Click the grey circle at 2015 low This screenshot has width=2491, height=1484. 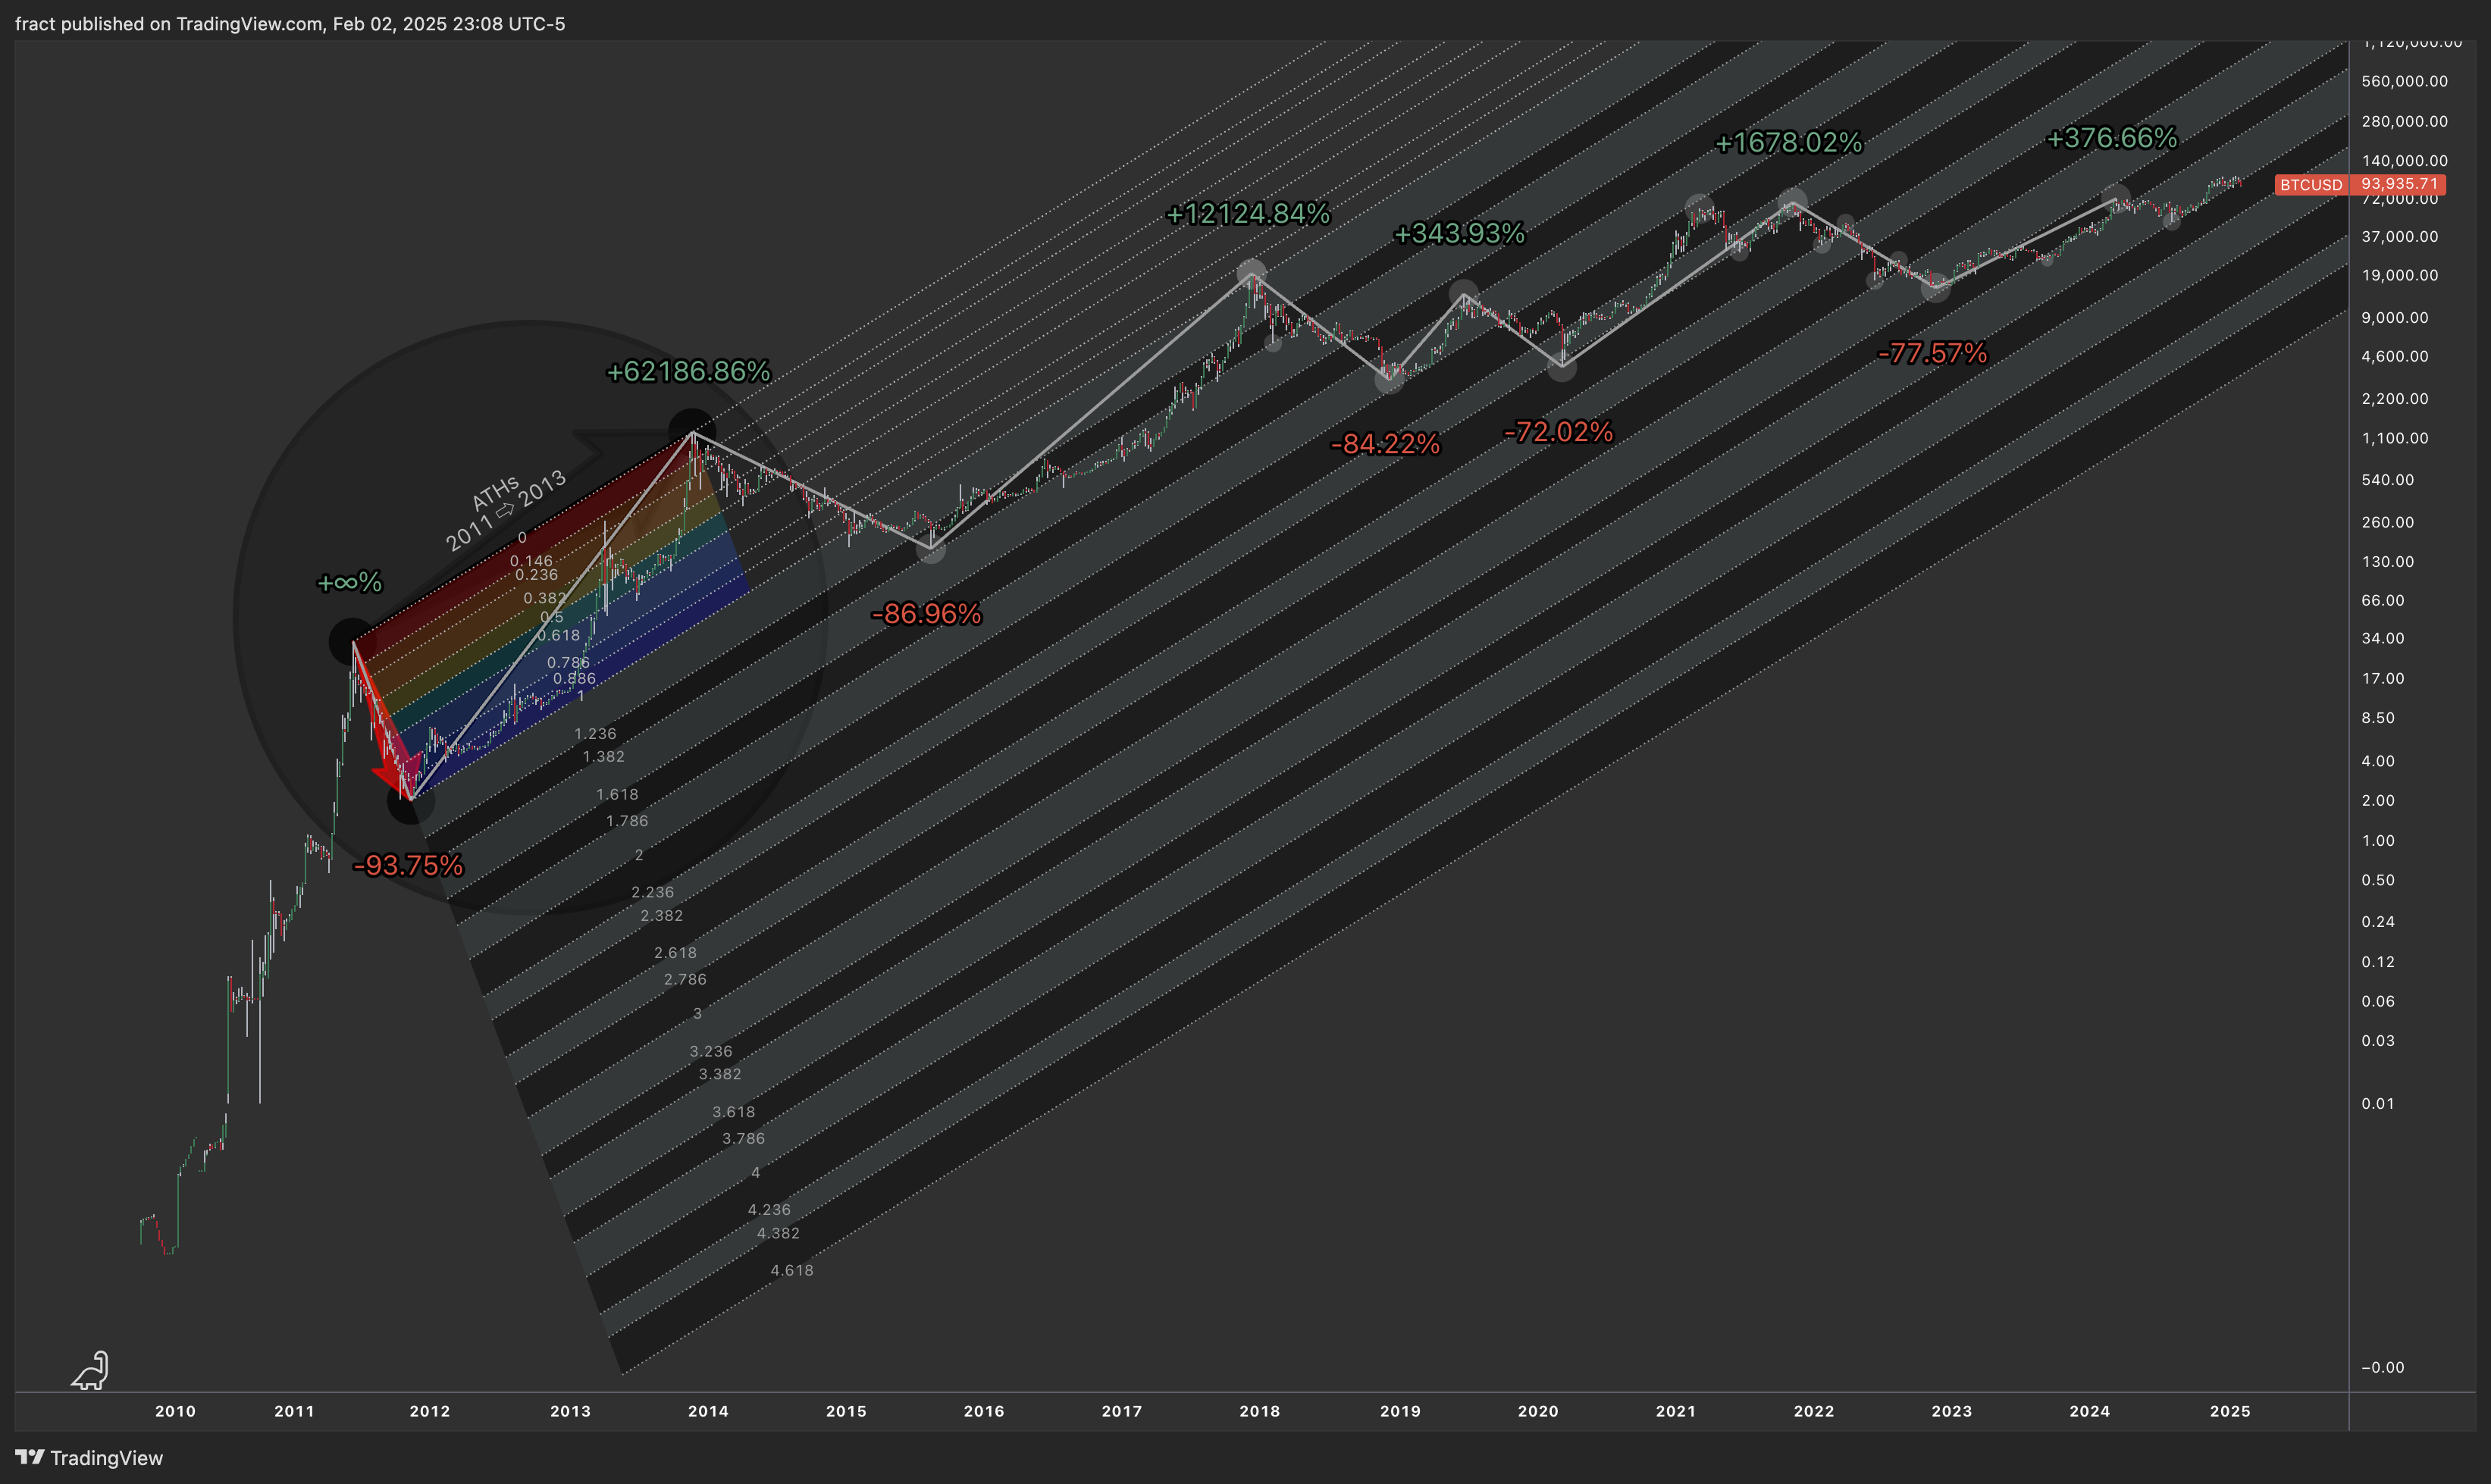pos(931,548)
